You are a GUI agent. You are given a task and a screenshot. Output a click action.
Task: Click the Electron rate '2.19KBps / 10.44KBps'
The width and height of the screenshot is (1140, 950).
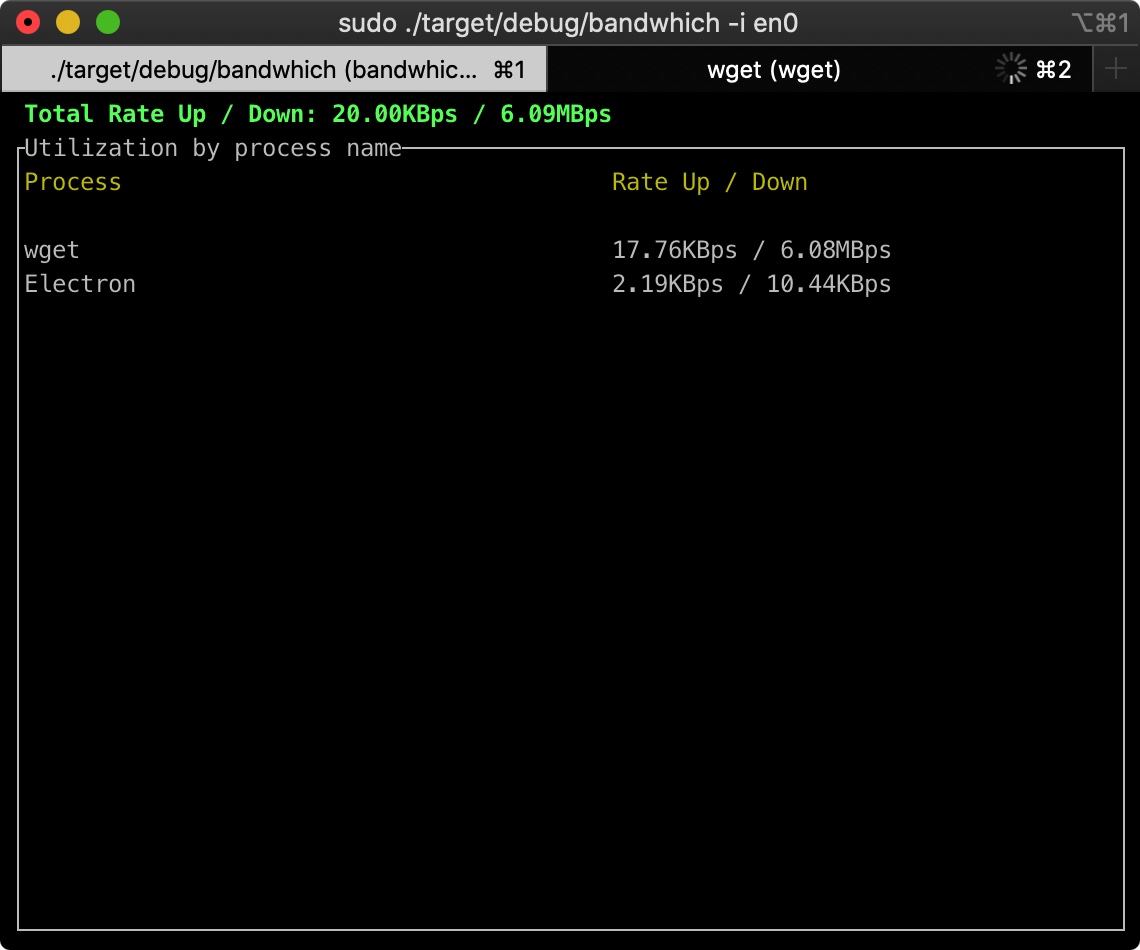[752, 283]
